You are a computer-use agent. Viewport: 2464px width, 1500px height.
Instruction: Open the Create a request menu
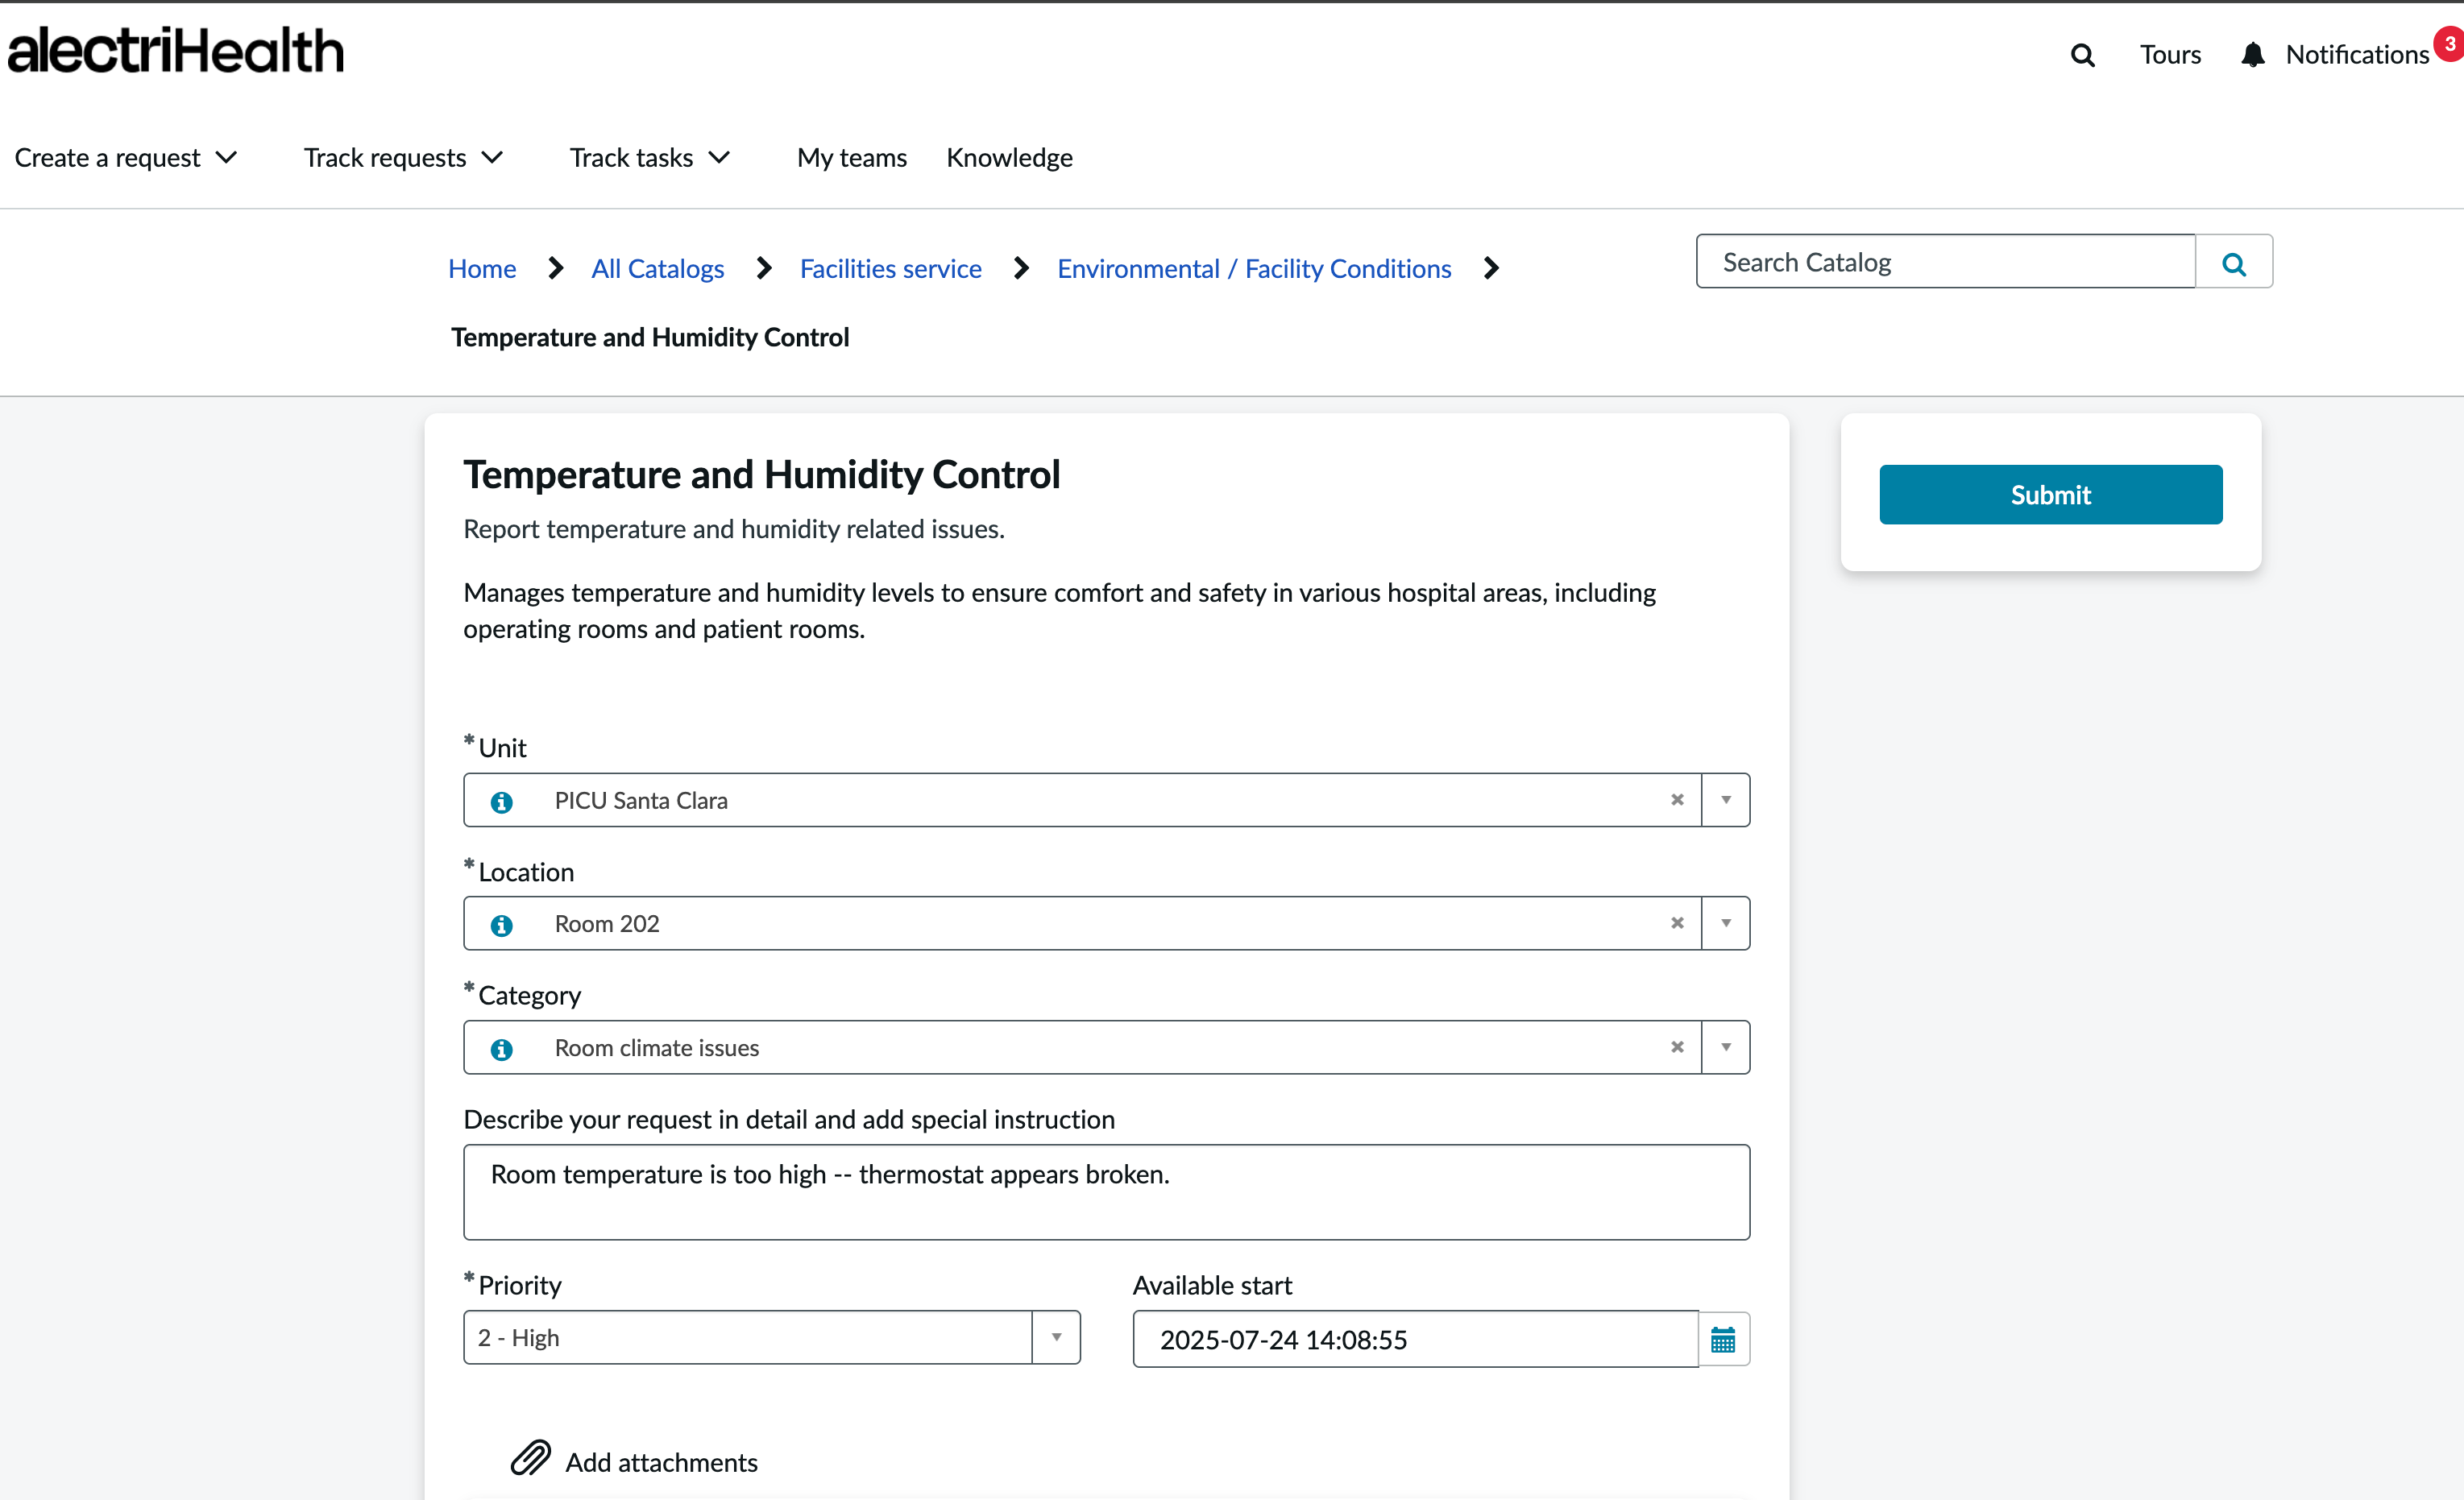tap(126, 158)
